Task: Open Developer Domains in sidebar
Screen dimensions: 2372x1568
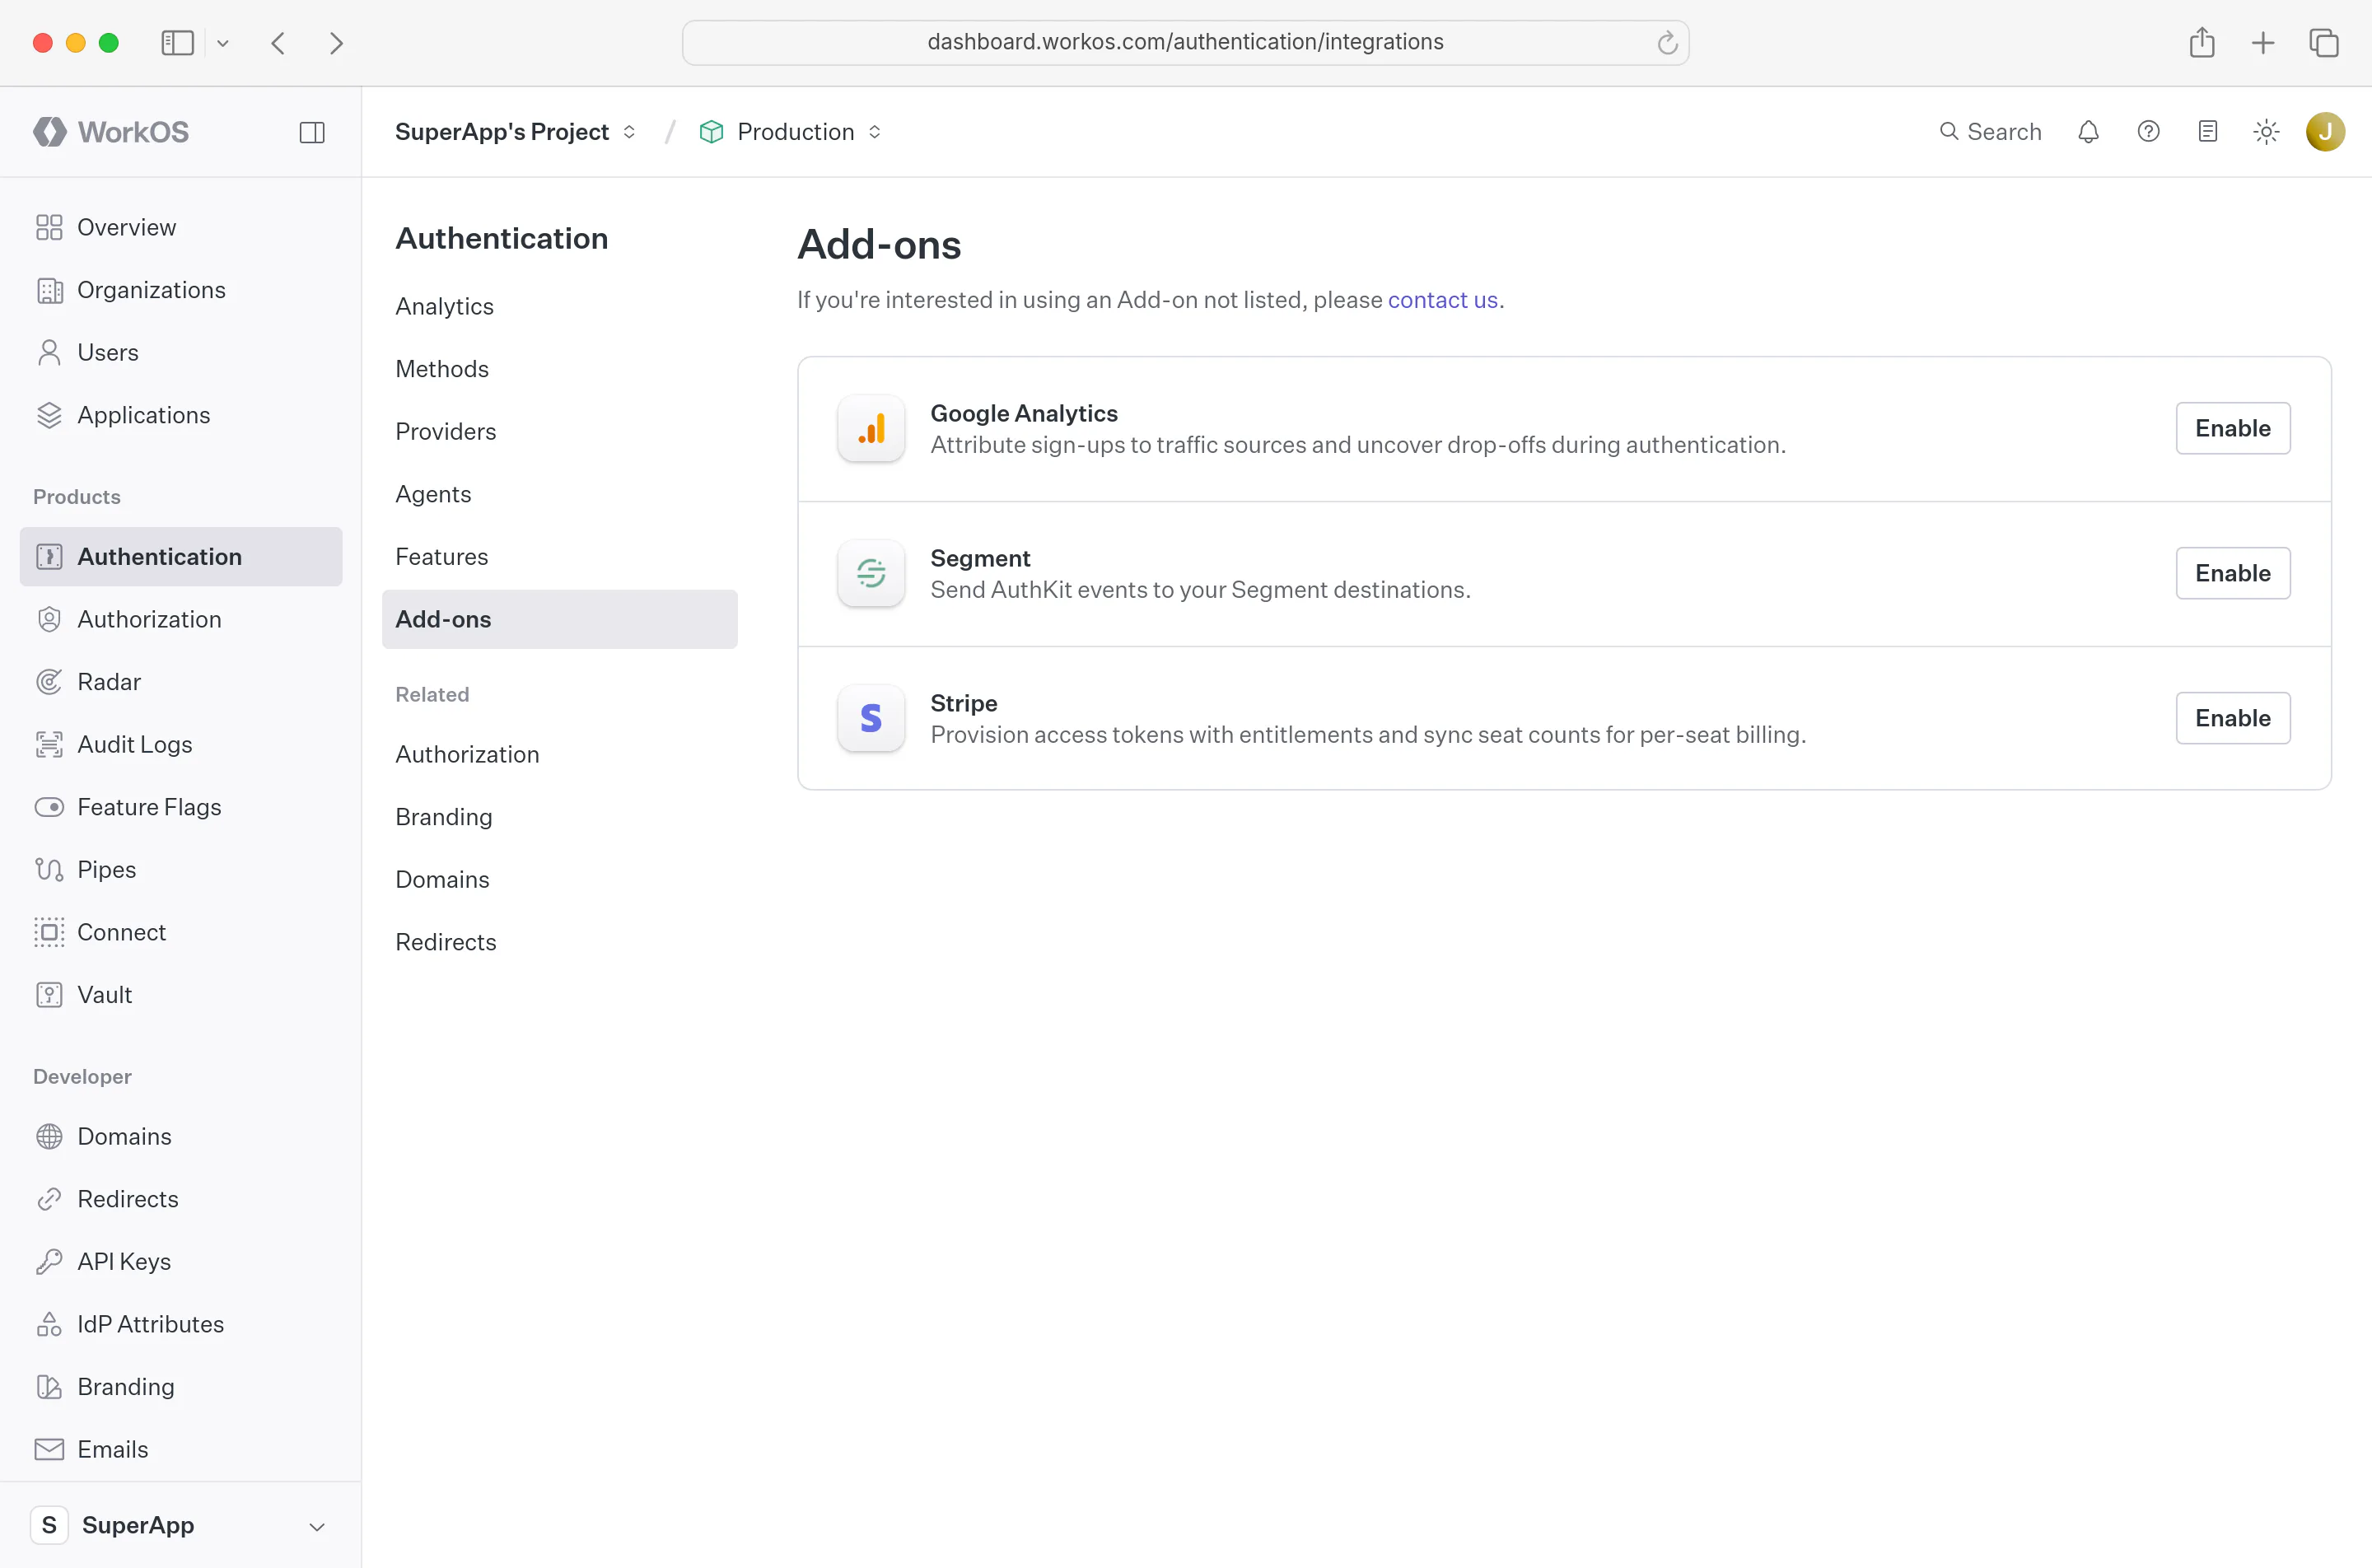Action: [181, 1136]
